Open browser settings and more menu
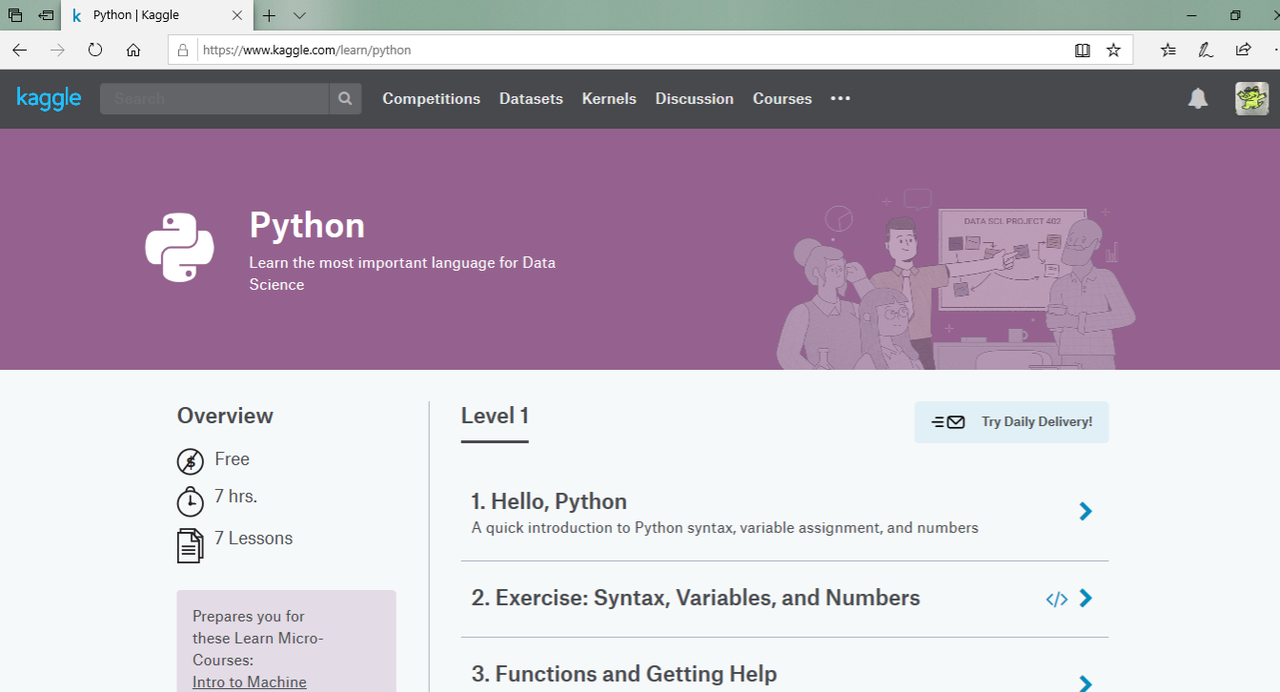This screenshot has height=692, width=1280. click(x=1274, y=50)
